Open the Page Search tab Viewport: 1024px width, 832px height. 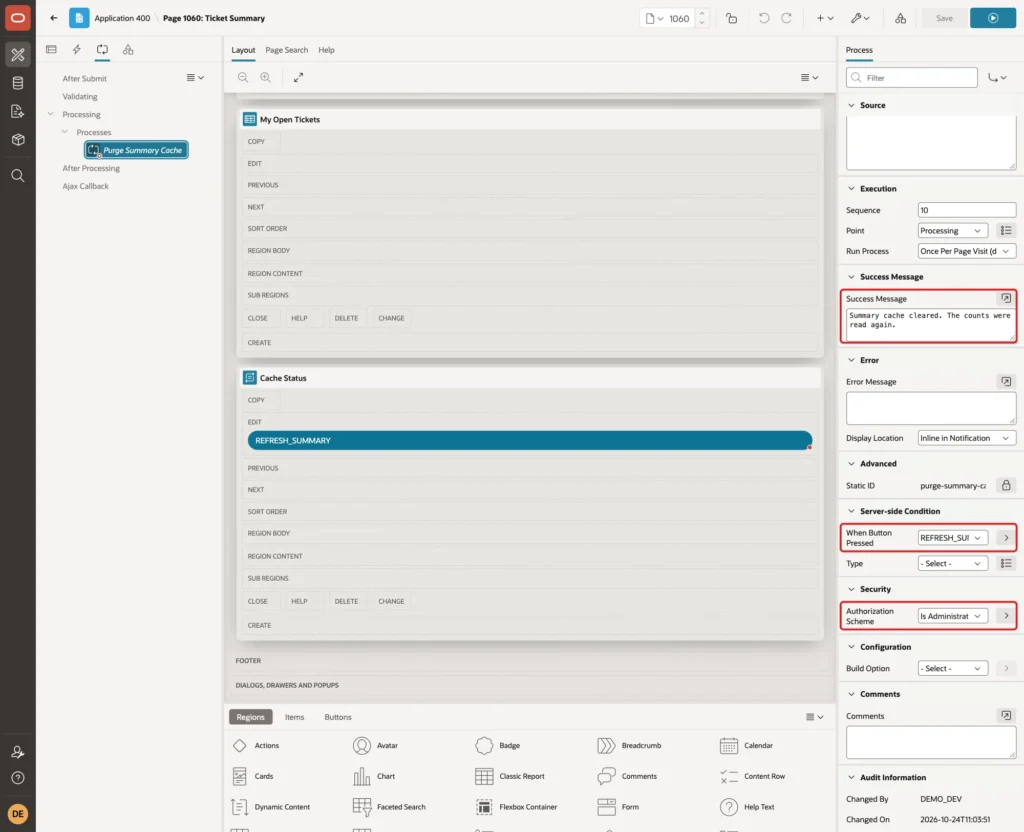(x=286, y=50)
